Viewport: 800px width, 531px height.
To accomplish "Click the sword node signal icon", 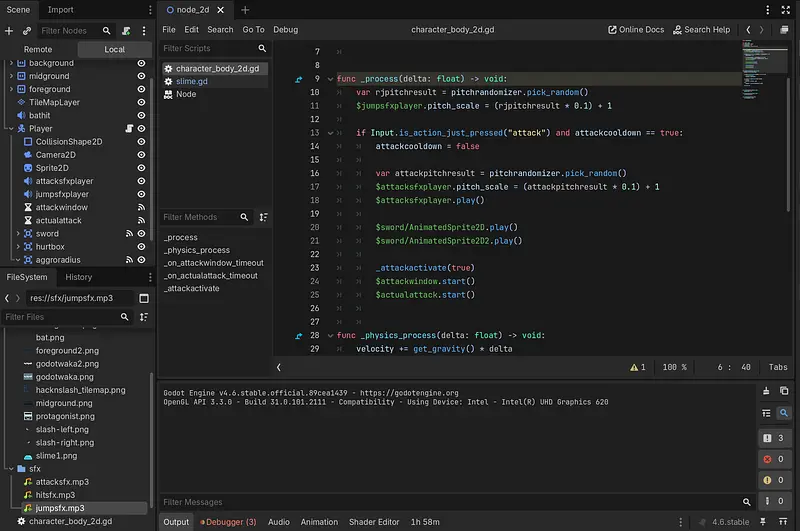I will [128, 233].
